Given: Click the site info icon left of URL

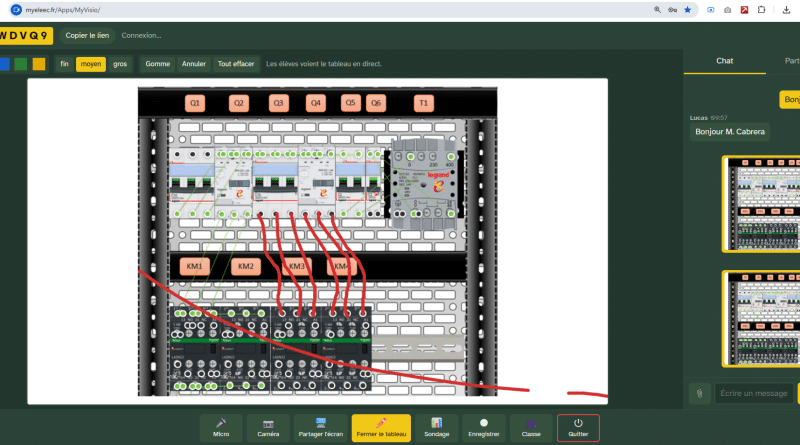Looking at the screenshot, I should 16,10.
